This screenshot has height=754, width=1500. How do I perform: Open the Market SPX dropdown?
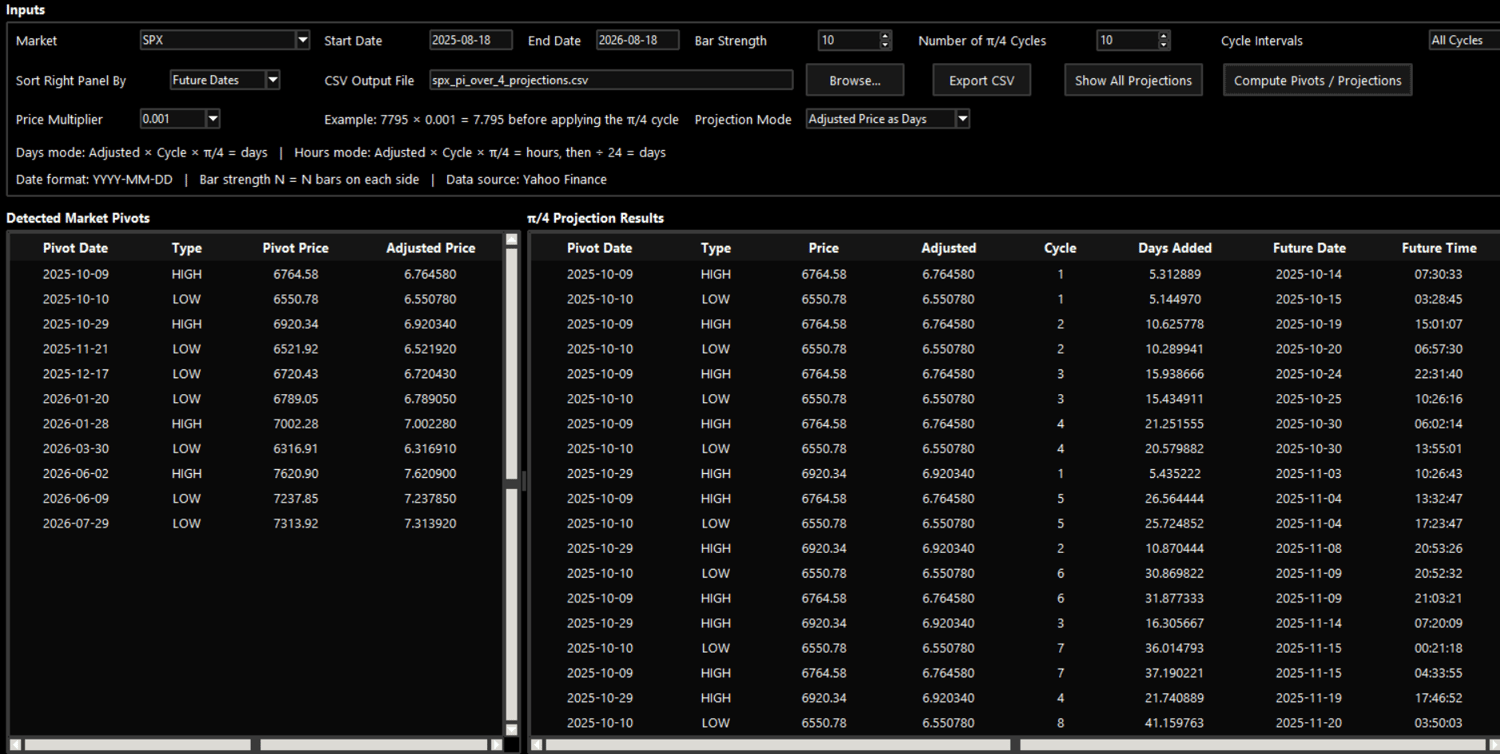click(x=225, y=41)
